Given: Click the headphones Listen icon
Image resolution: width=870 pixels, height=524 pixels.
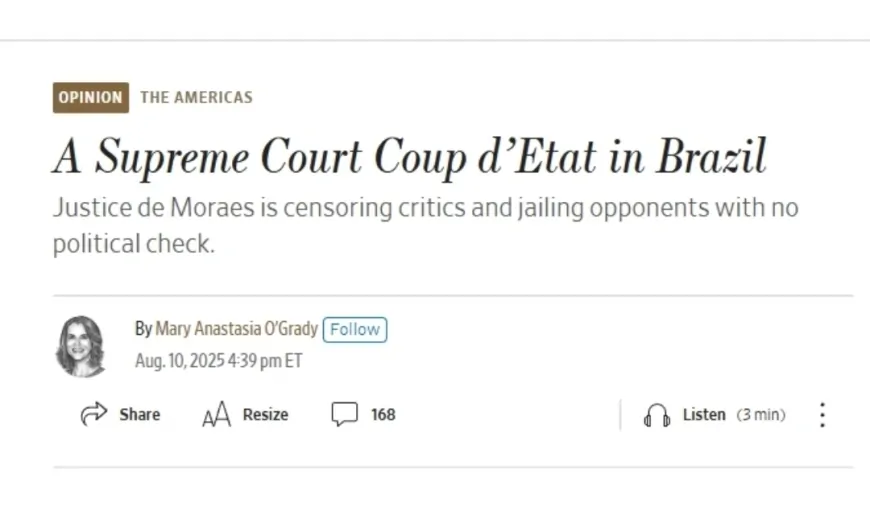Looking at the screenshot, I should coord(656,415).
